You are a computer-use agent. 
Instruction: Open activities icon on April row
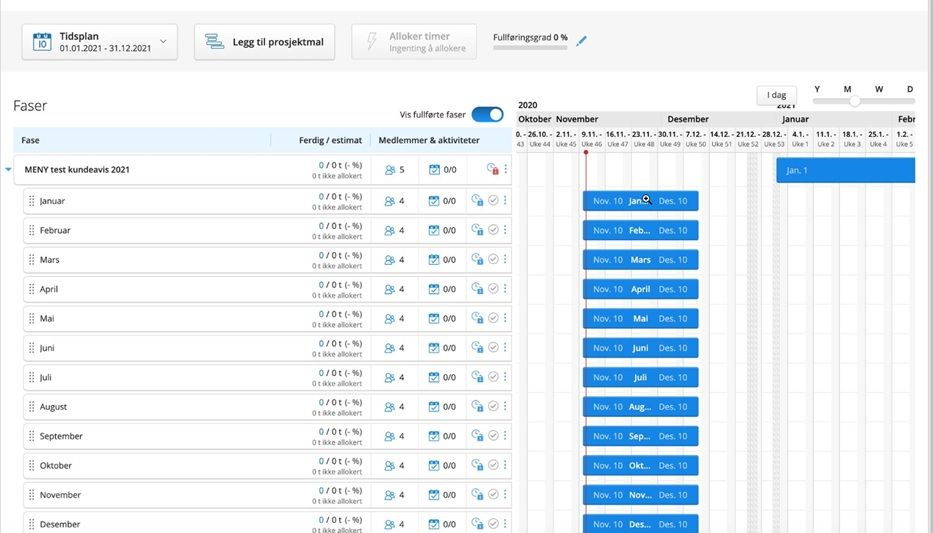point(434,289)
